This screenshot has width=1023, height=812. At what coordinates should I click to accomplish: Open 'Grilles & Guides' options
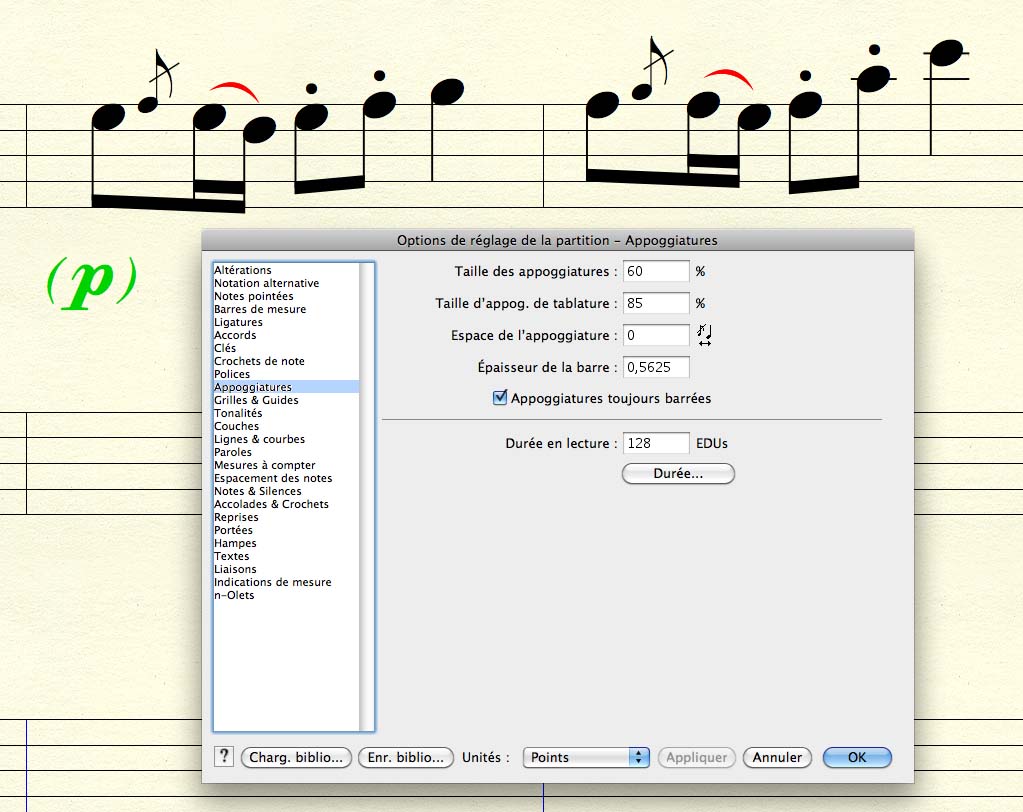click(x=256, y=400)
